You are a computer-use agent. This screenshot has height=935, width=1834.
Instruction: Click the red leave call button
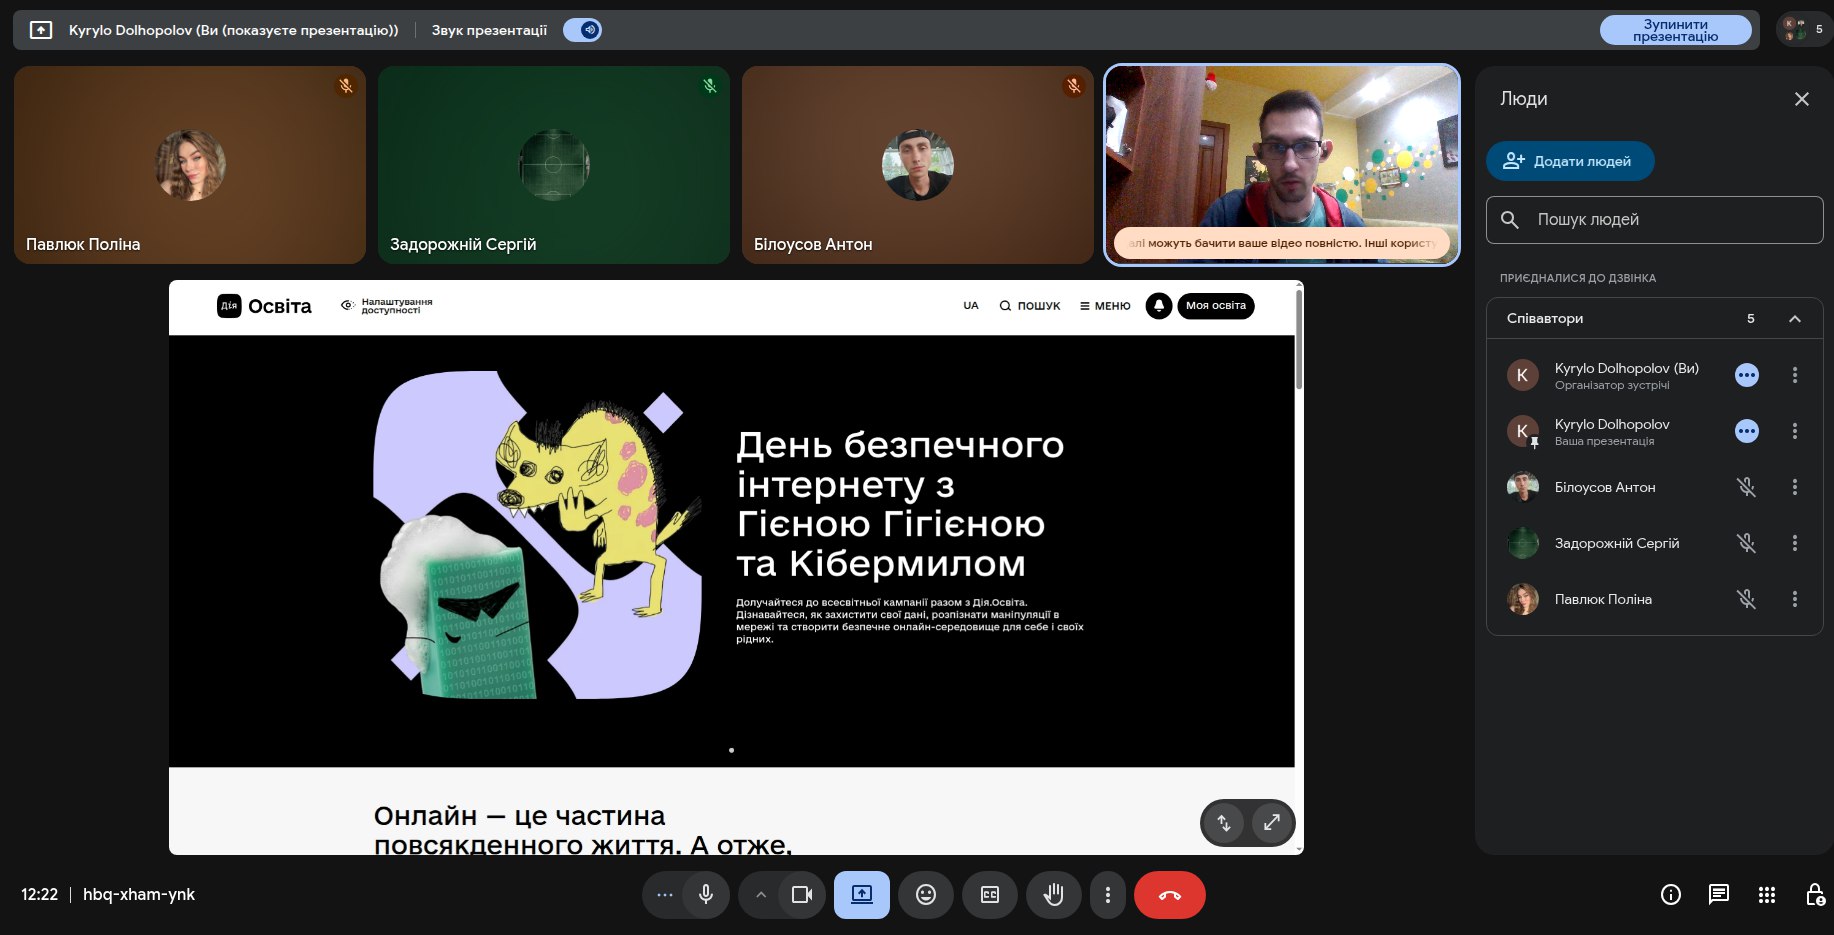click(x=1169, y=895)
